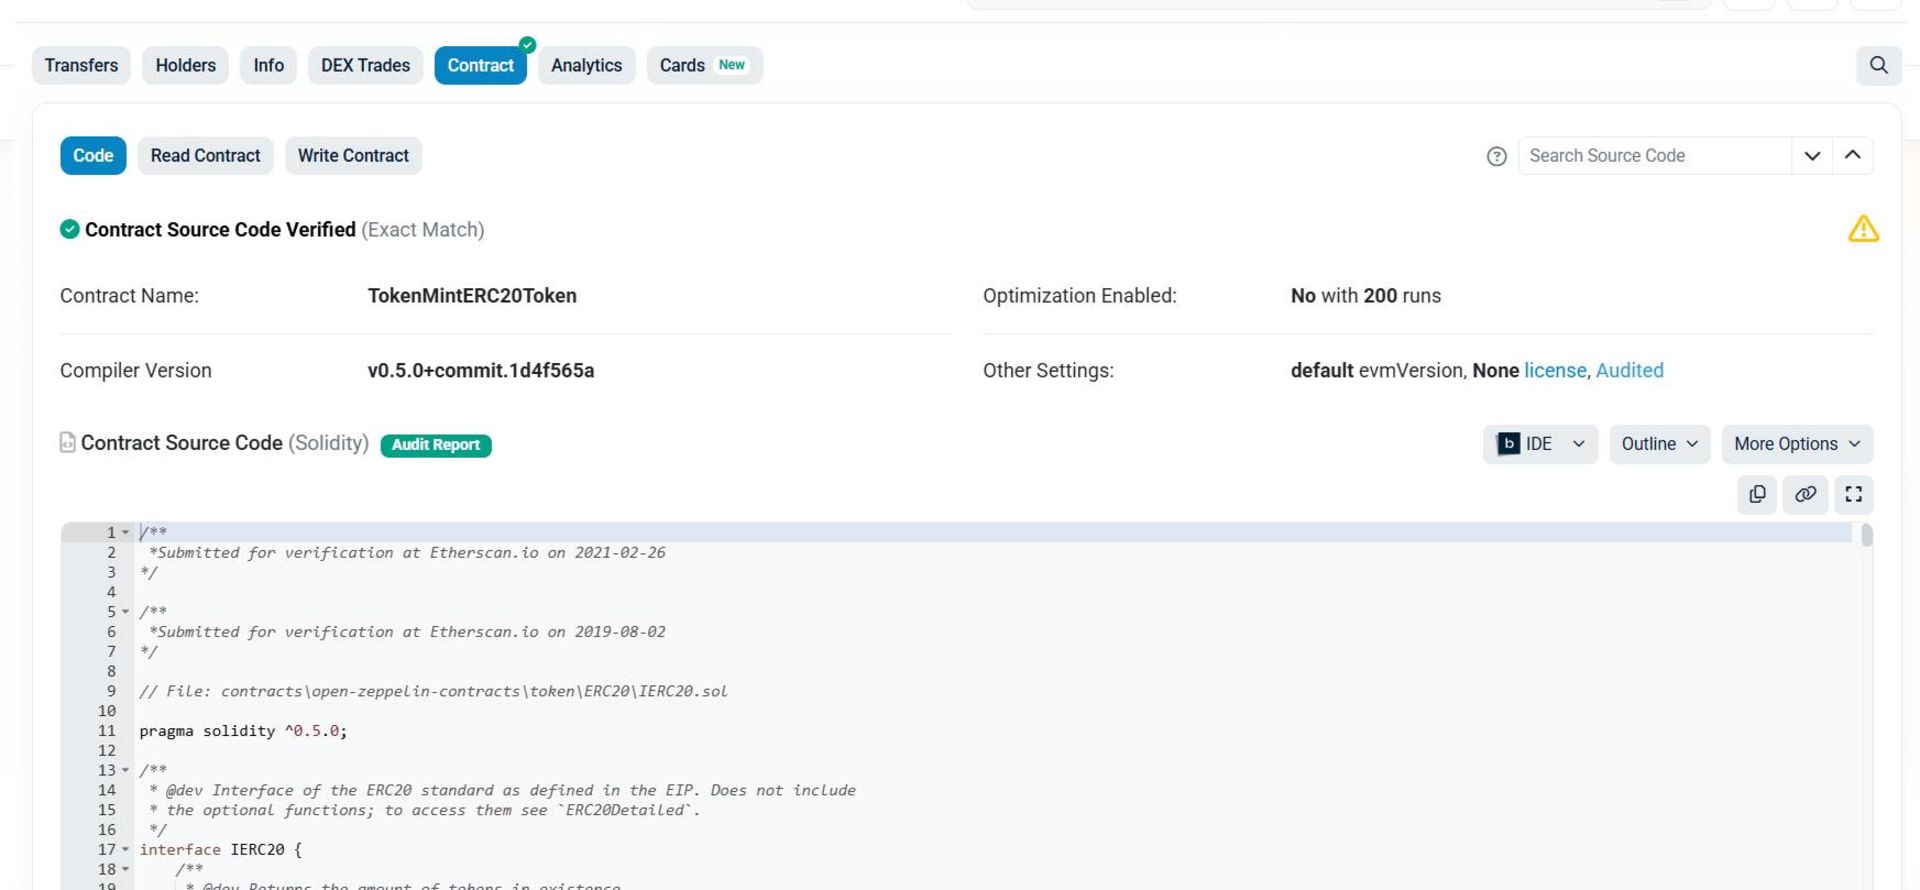The width and height of the screenshot is (1920, 890).
Task: Collapse code fold at line 13
Action: [125, 771]
